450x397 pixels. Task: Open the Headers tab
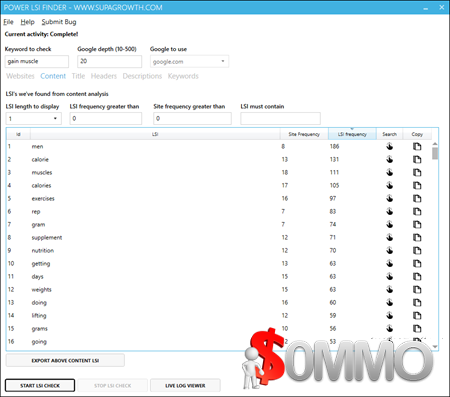coord(104,76)
